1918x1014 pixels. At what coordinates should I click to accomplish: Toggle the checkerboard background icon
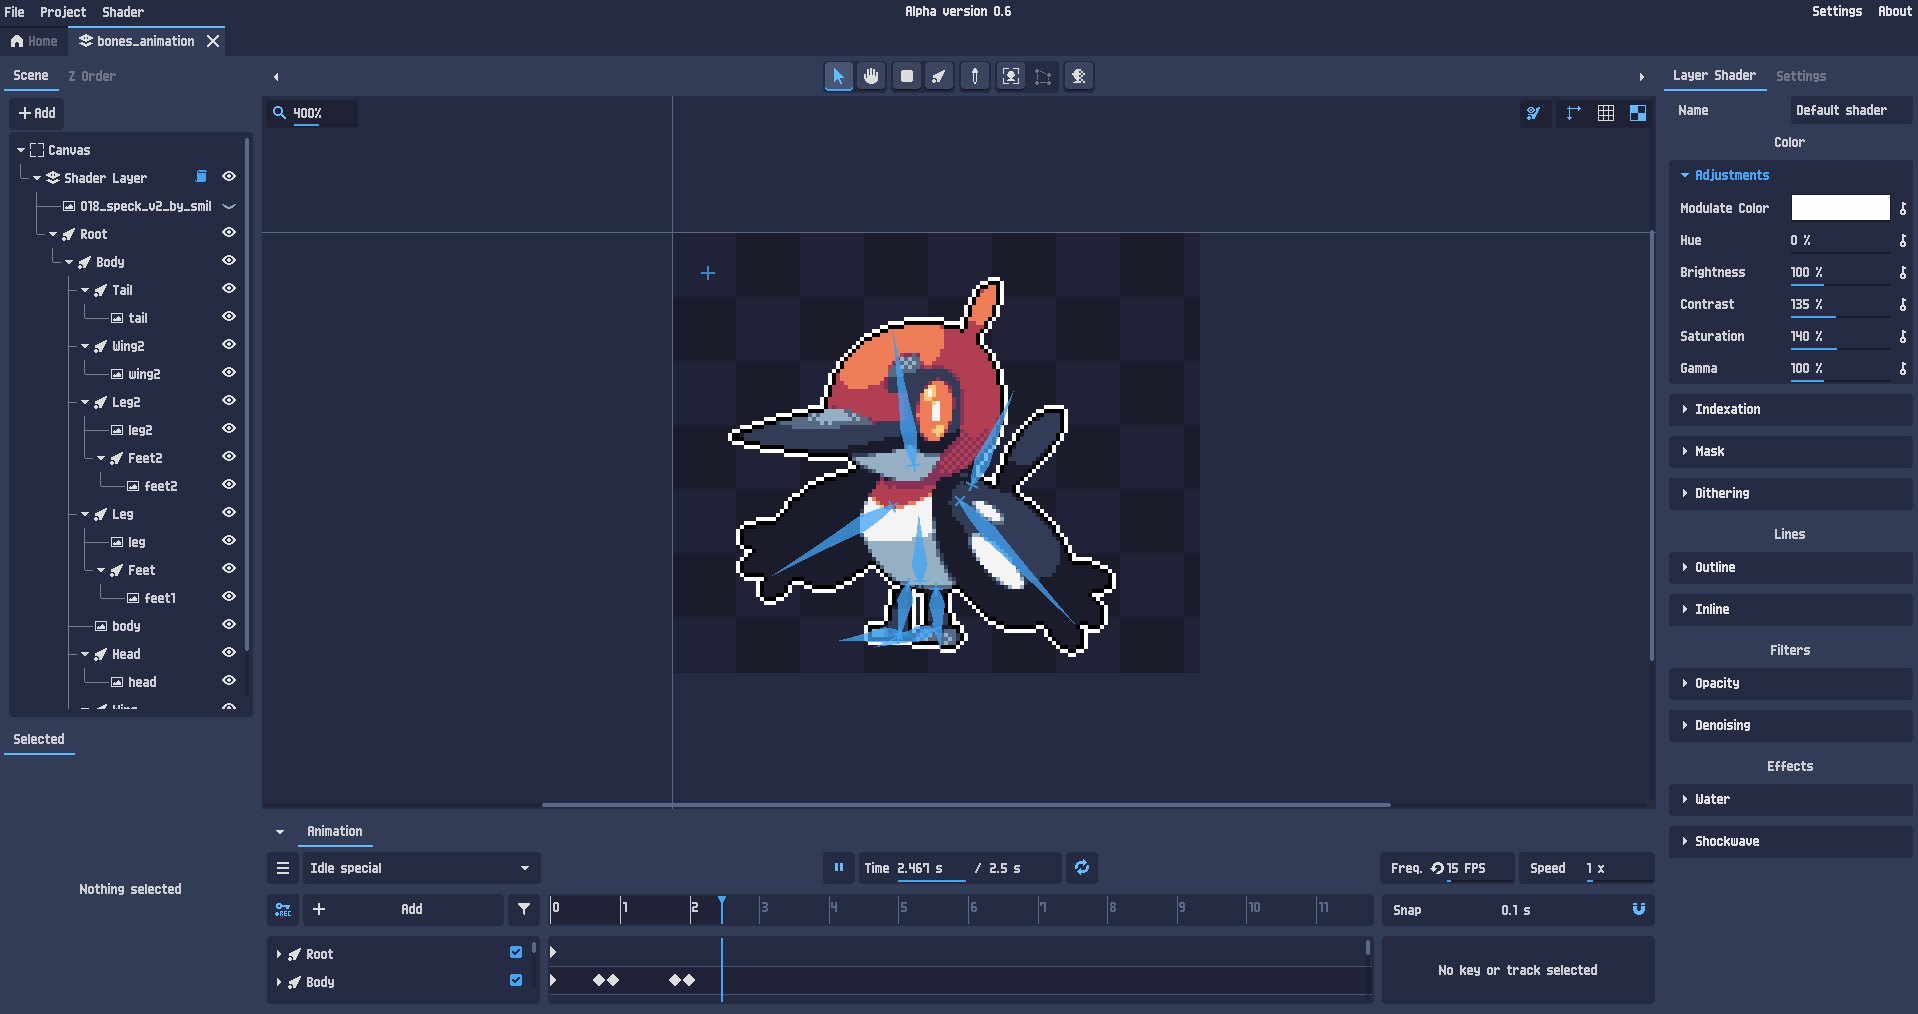coord(1637,113)
